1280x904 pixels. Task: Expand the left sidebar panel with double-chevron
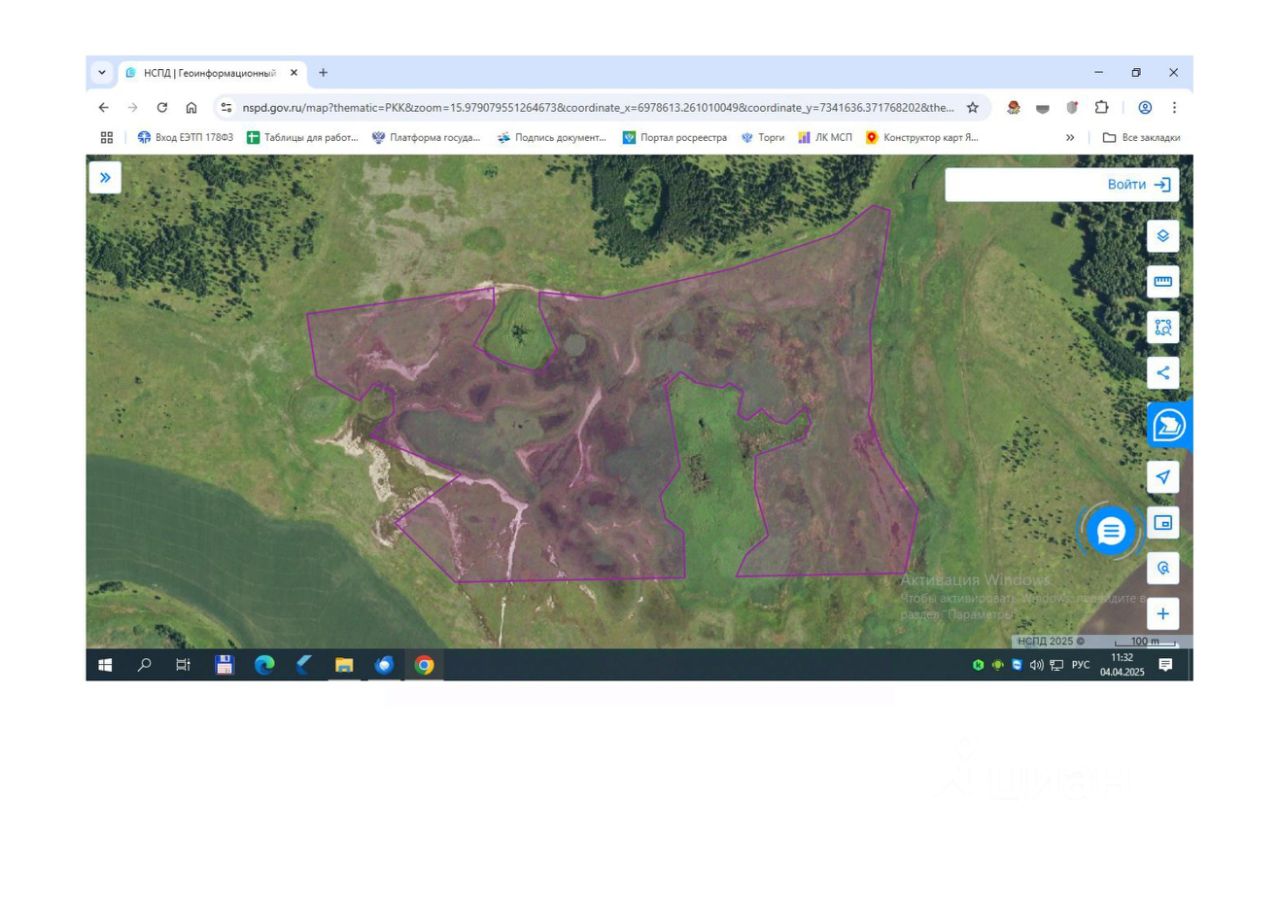[x=104, y=178]
